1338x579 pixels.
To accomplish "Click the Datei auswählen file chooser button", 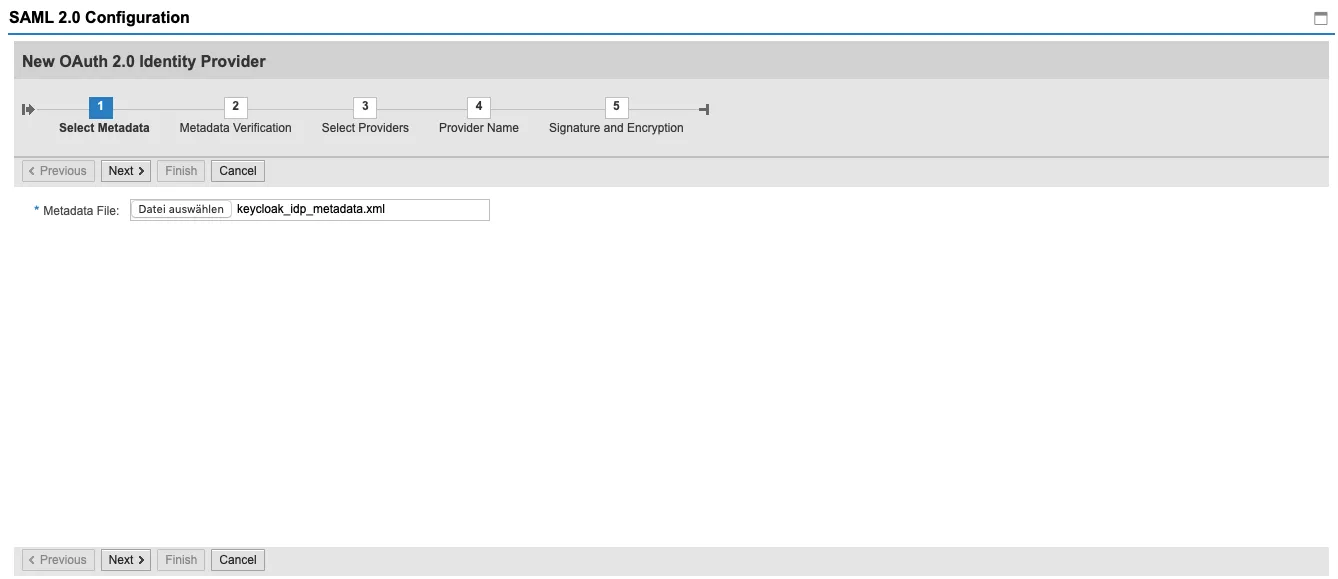I will point(181,210).
